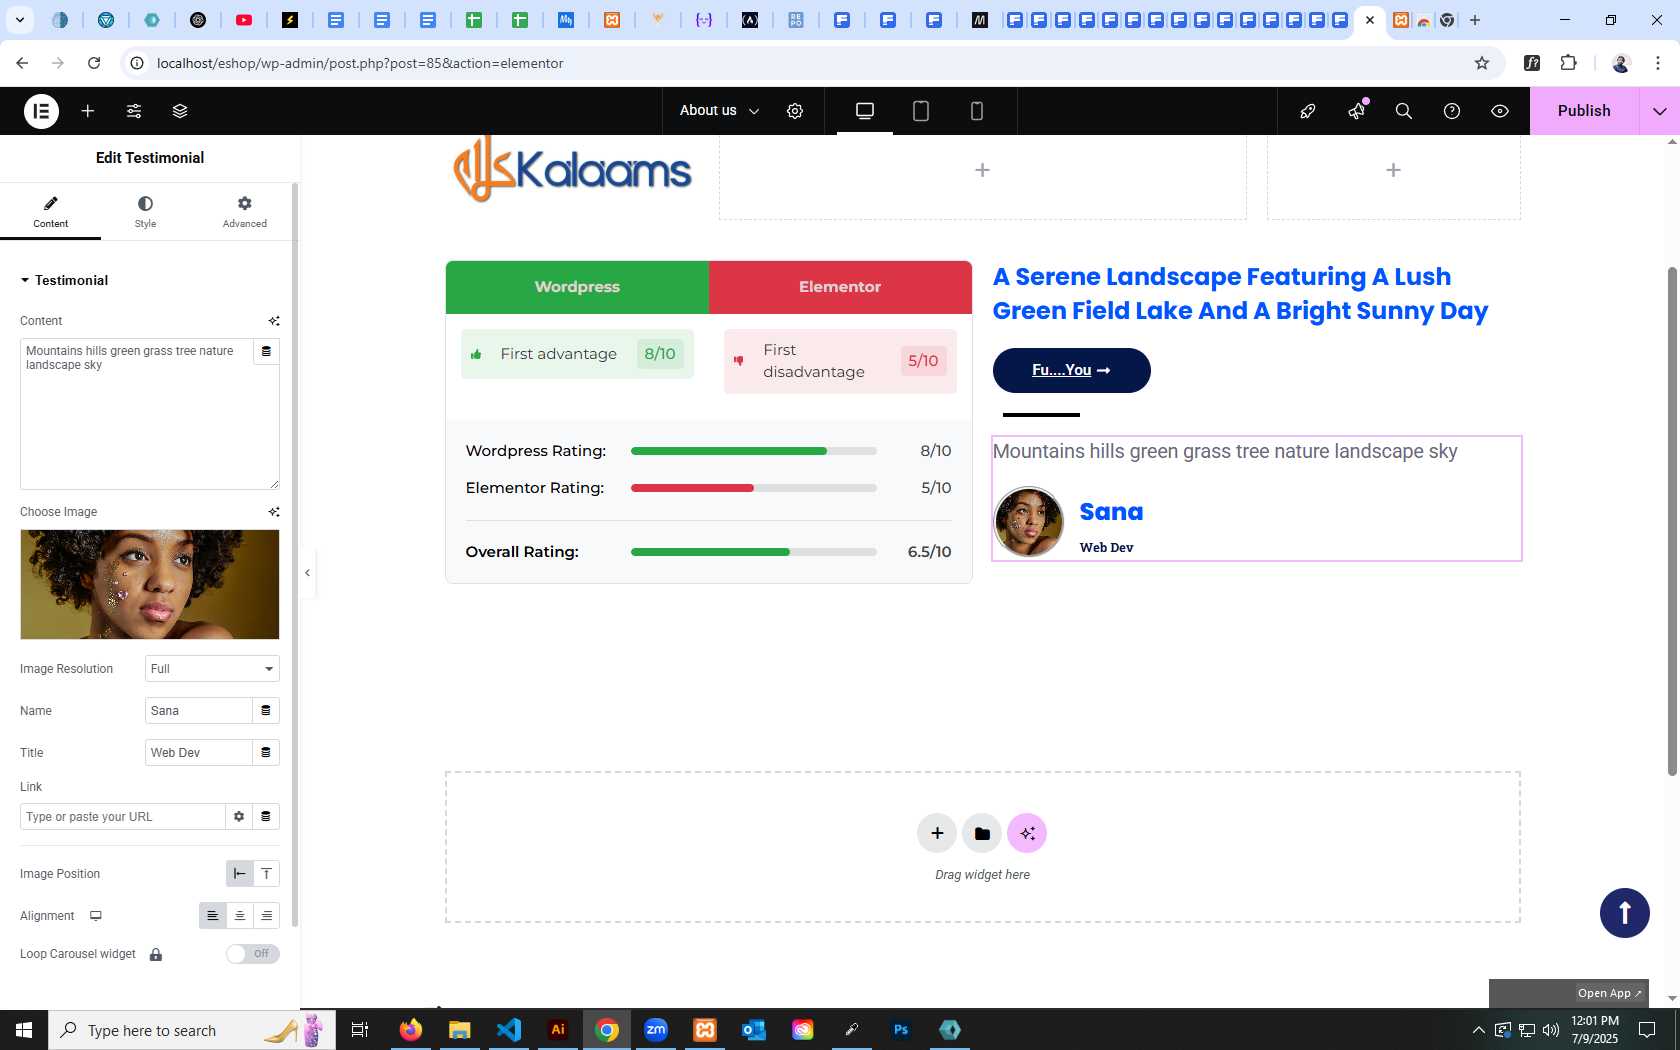
Task: Open the About us page dropdown
Action: click(x=719, y=111)
